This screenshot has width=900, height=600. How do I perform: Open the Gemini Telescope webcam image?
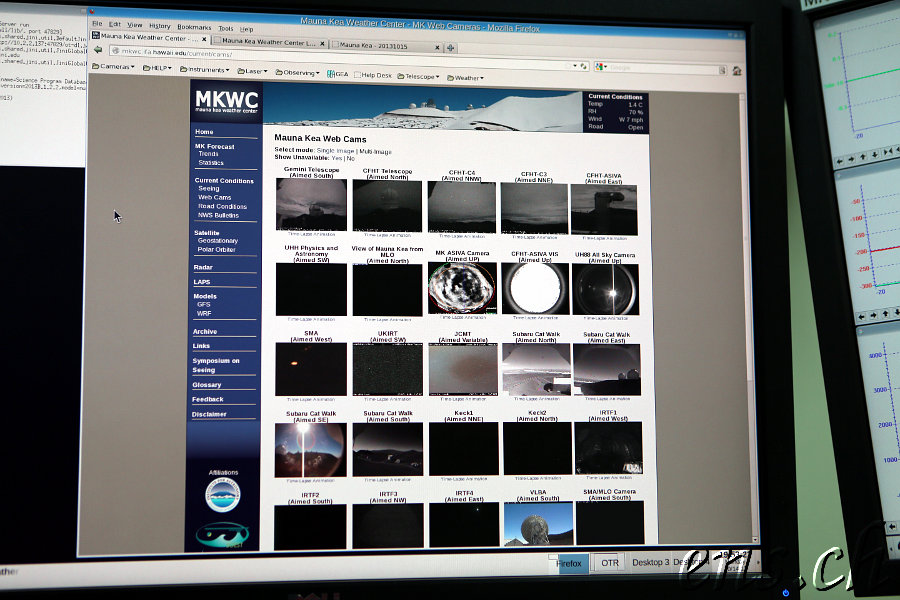(x=311, y=204)
